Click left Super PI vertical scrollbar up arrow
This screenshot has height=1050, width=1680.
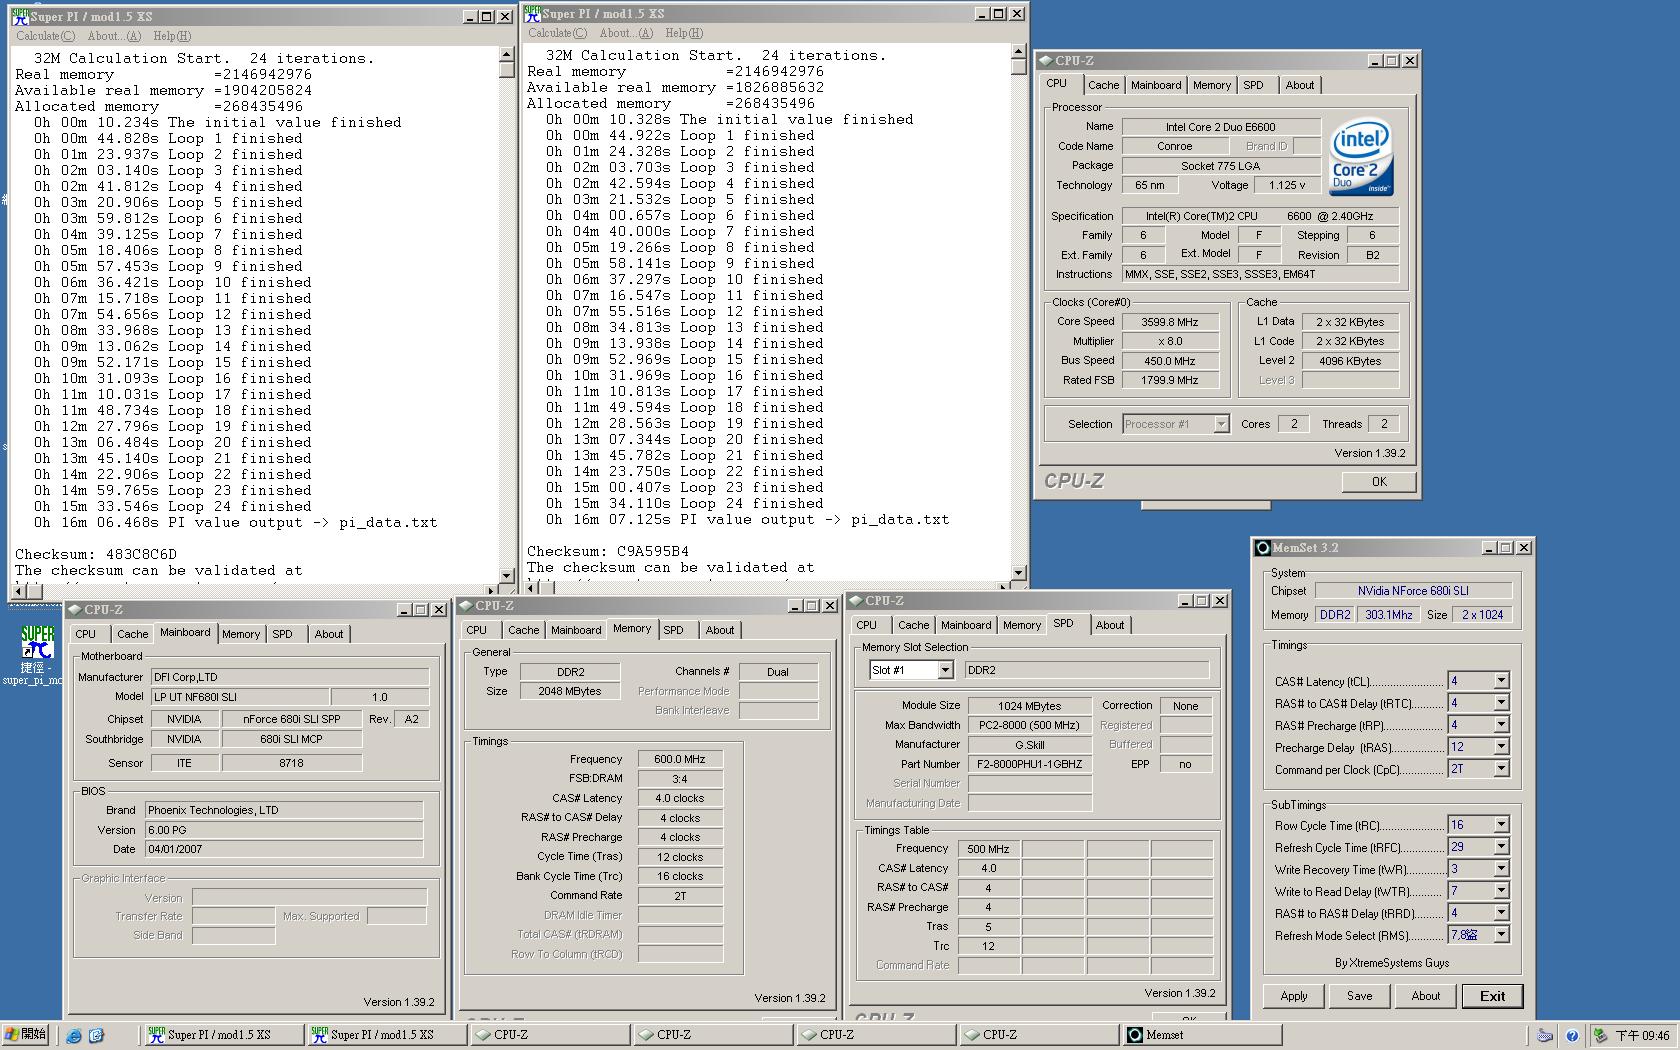click(x=506, y=55)
